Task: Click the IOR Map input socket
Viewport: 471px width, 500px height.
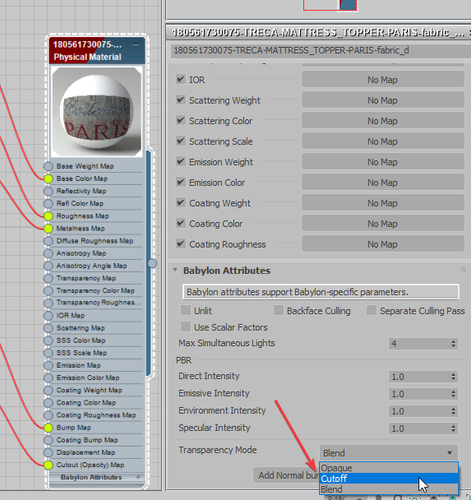Action: click(48, 316)
